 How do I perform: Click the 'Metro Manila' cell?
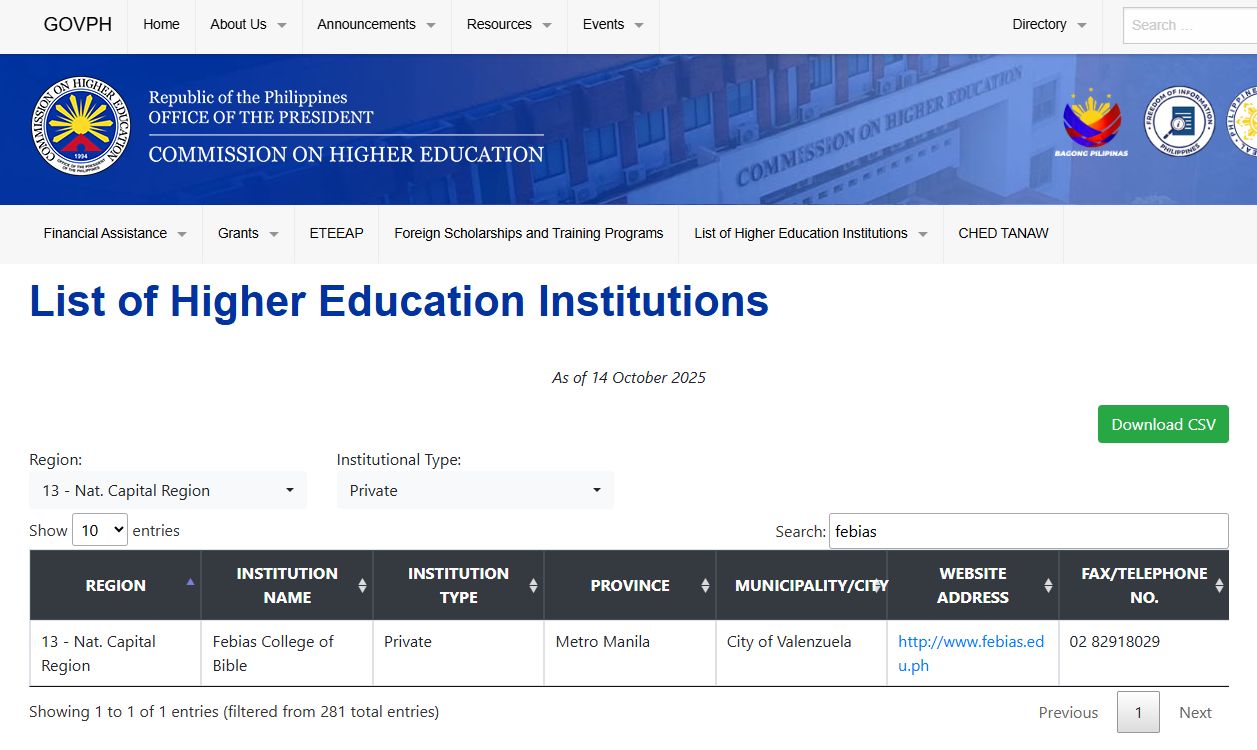click(630, 653)
